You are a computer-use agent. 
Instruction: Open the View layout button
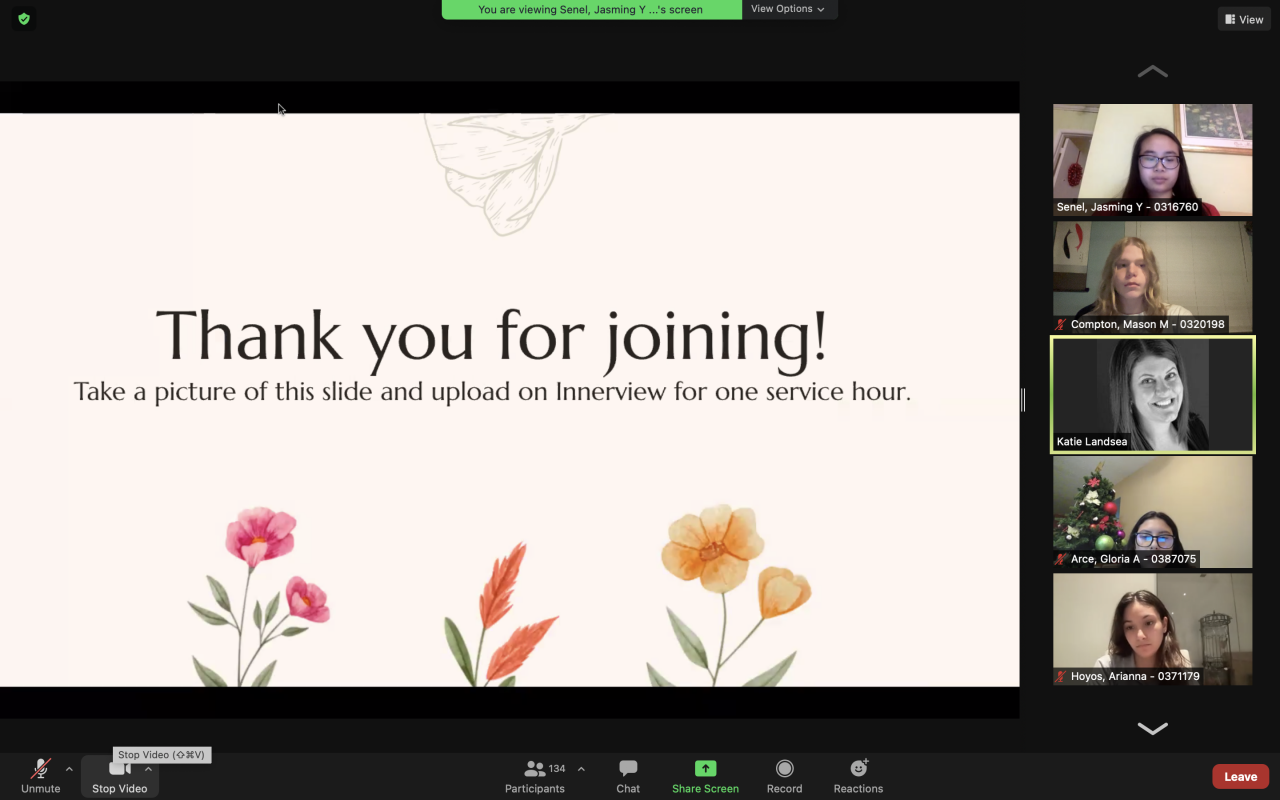(x=1244, y=19)
